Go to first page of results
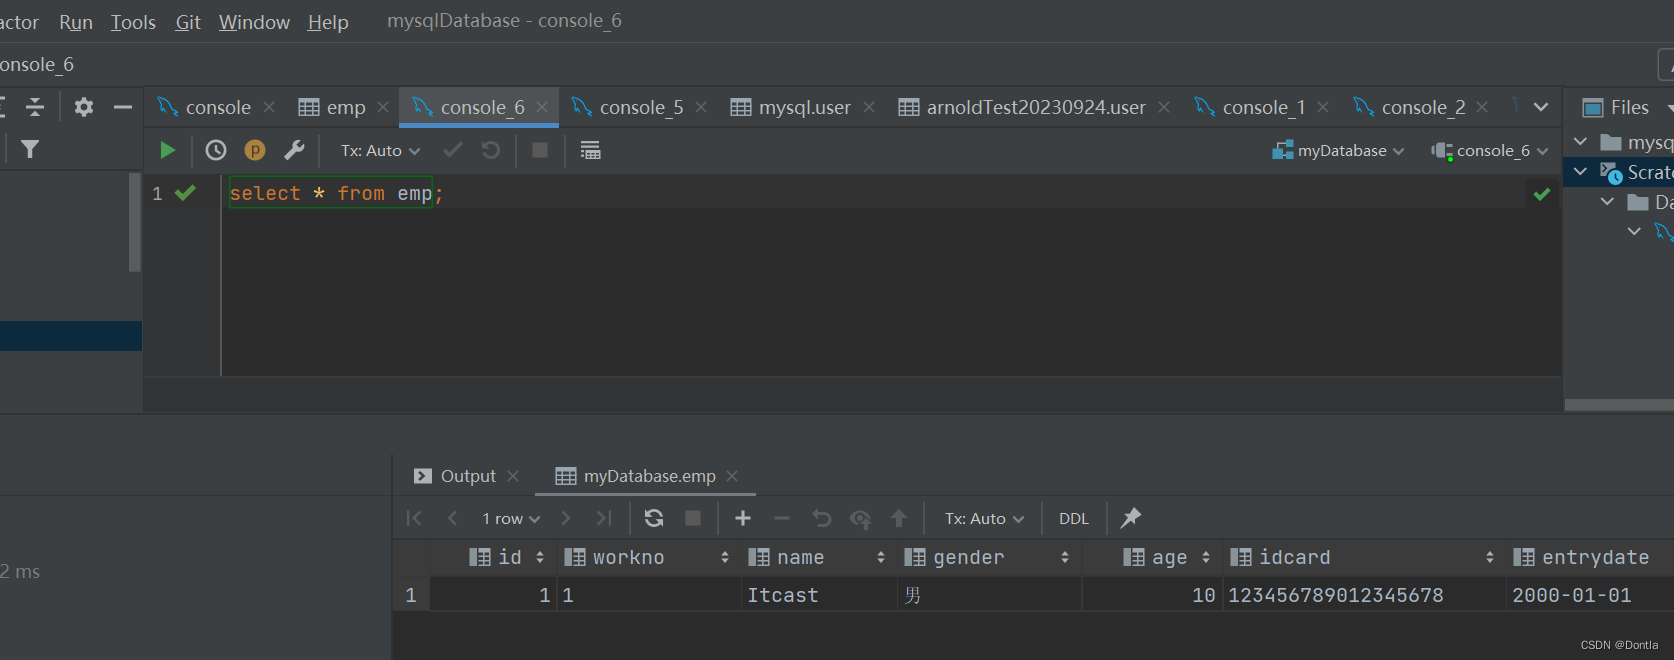The width and height of the screenshot is (1674, 660). click(414, 518)
